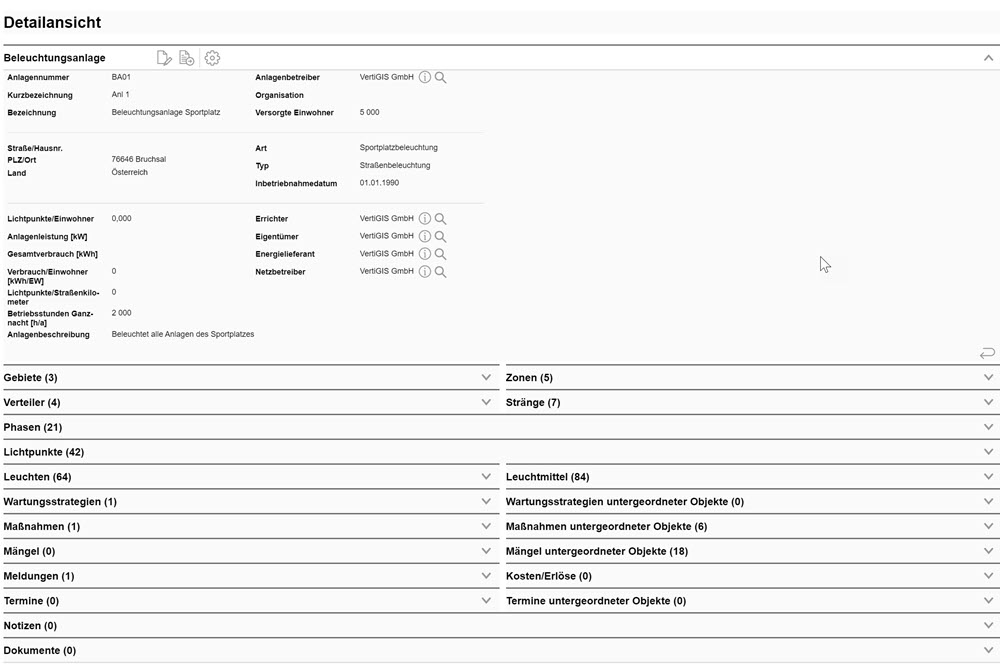Expand Lichtpunkte (42) section

coord(988,452)
